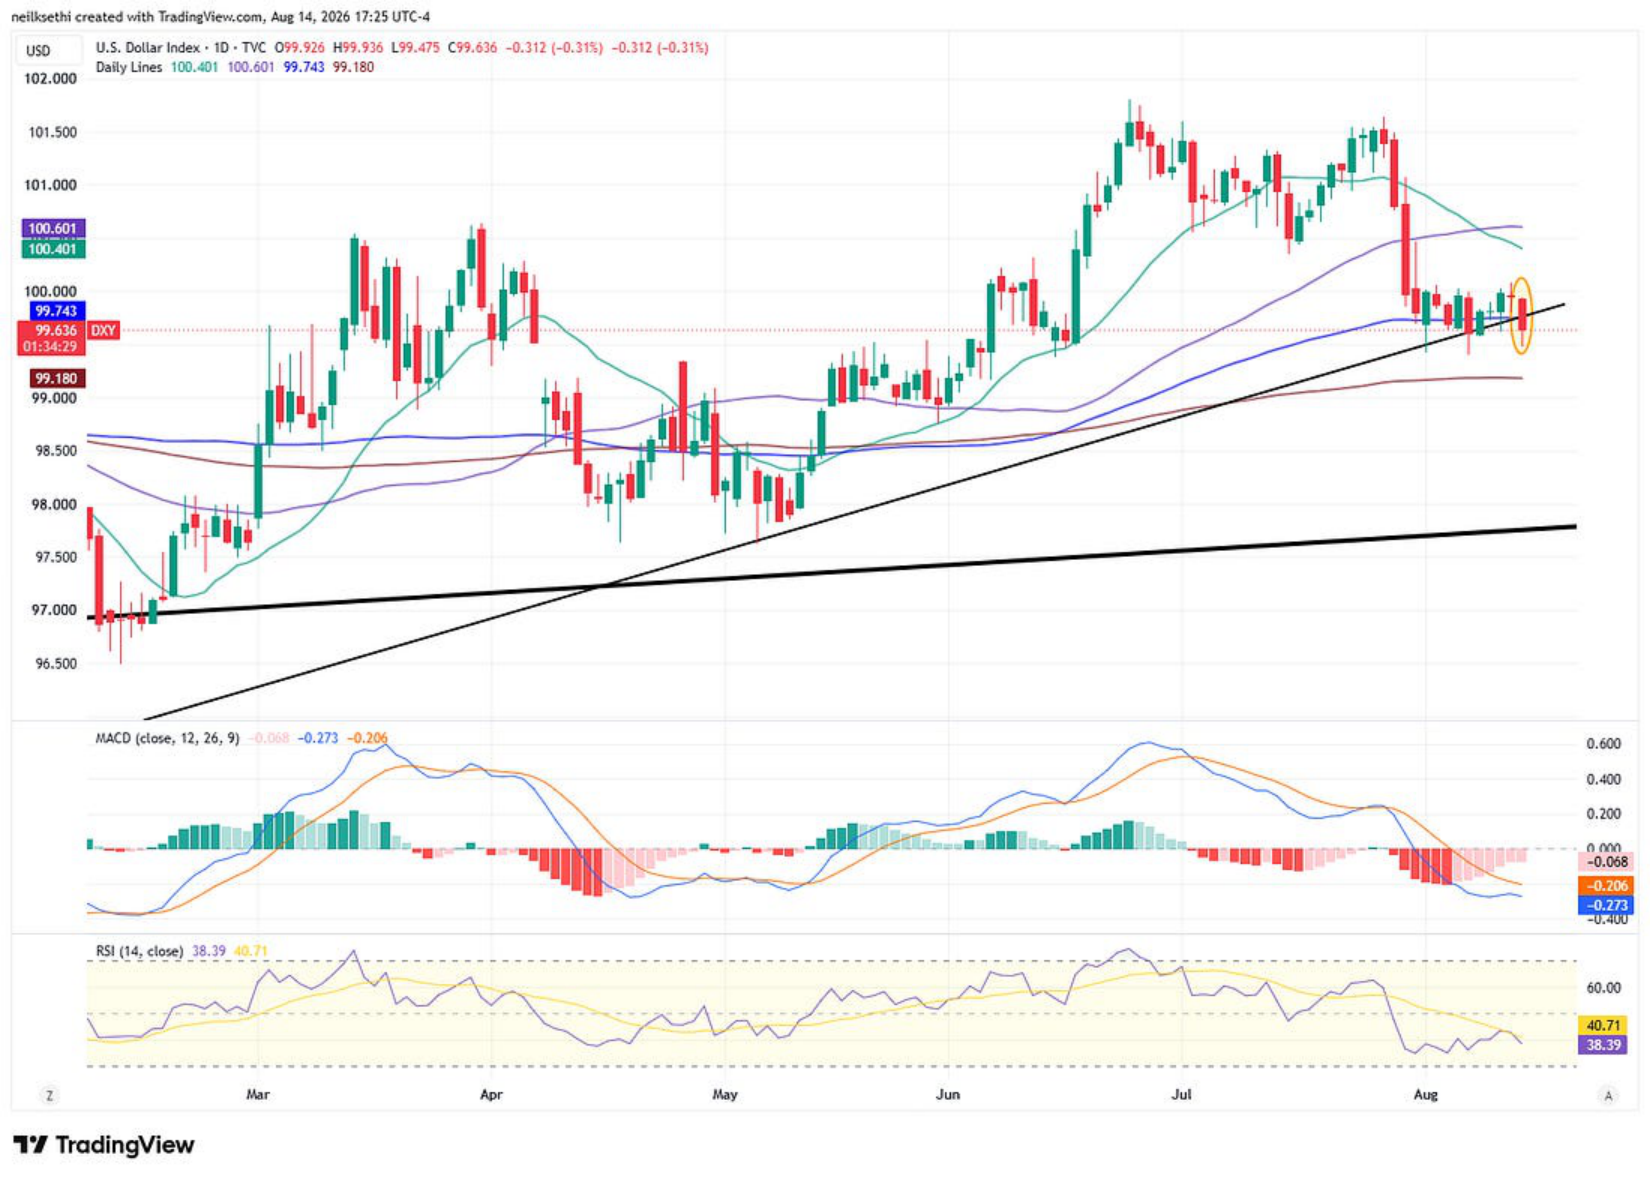Screen dimensions: 1650x1179
Task: Click the high value H99.936
Action: click(x=359, y=47)
